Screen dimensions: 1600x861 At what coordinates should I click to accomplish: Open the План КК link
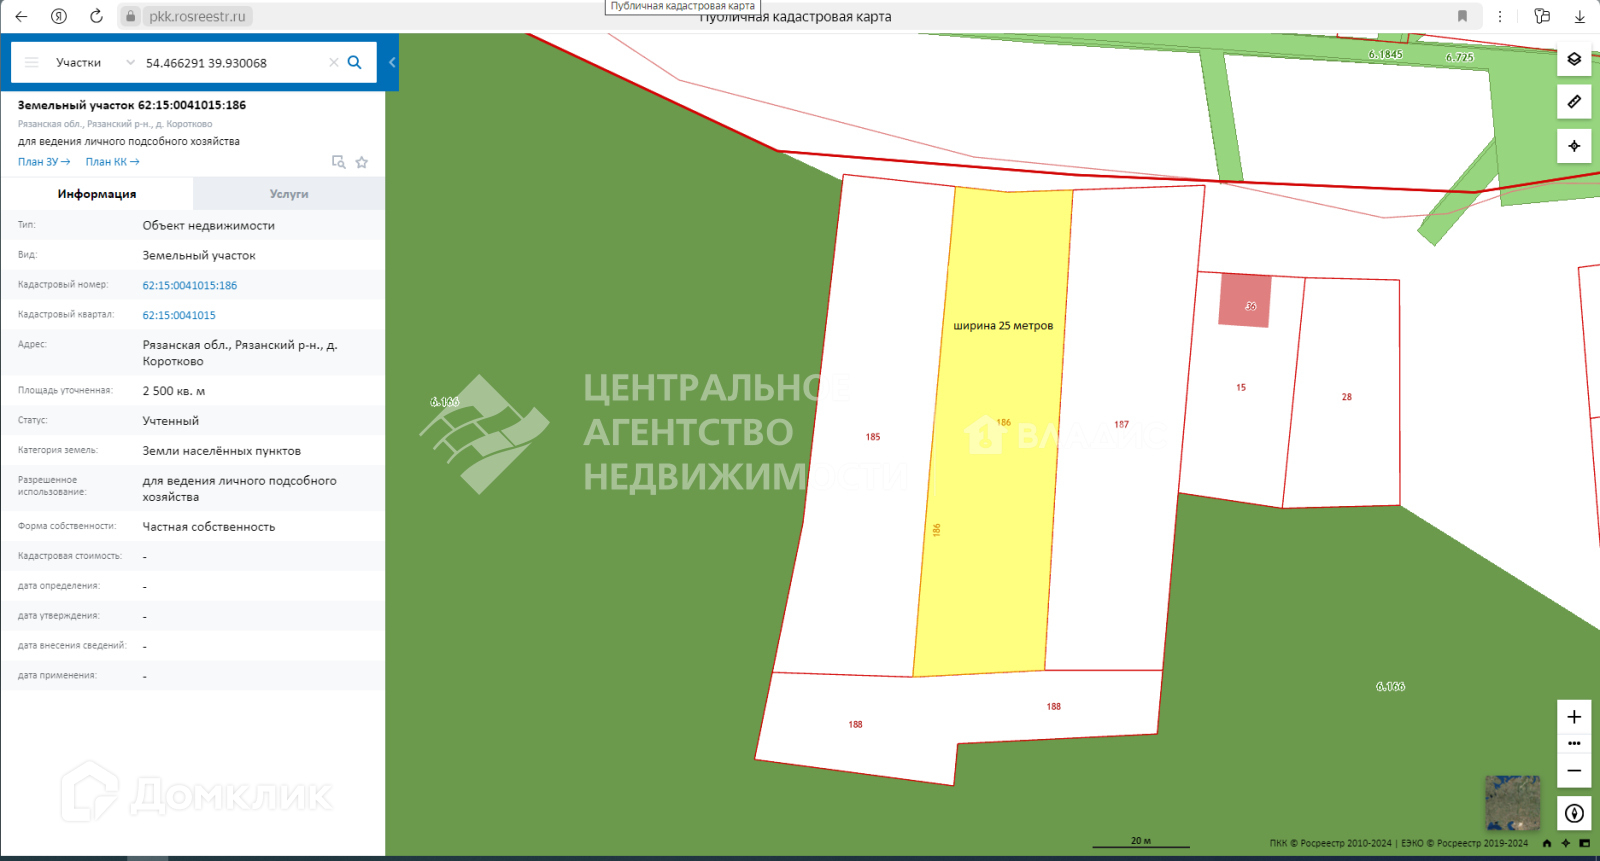[x=112, y=162]
